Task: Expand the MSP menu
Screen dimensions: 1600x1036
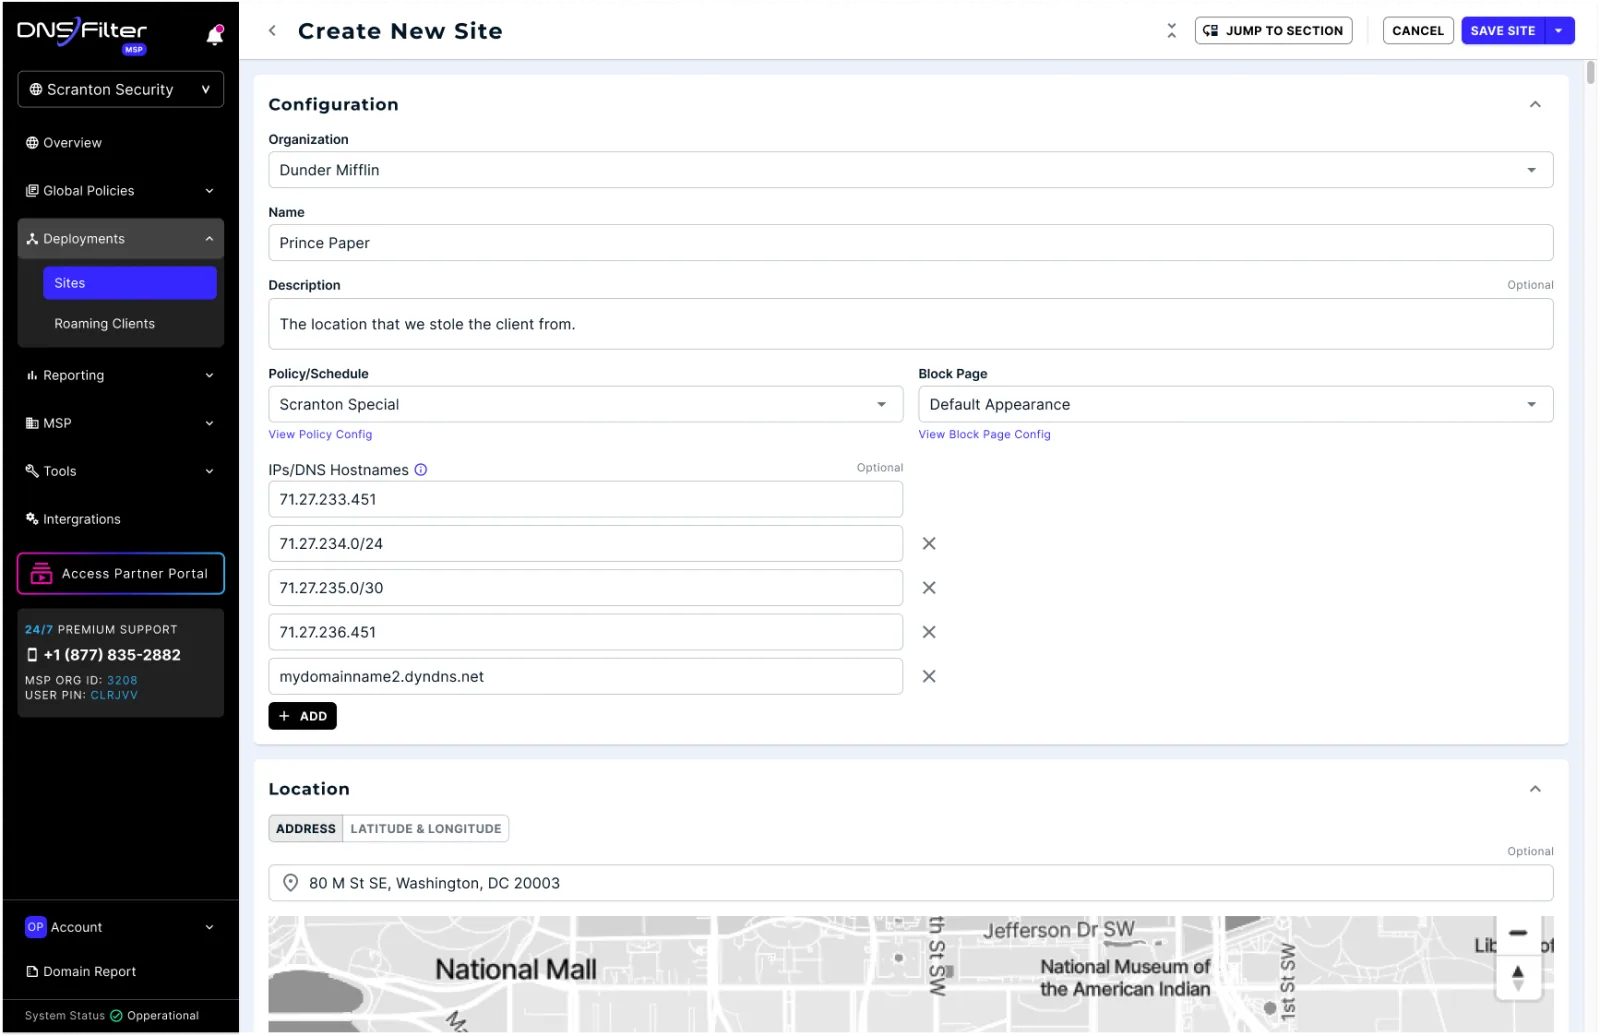Action: pos(120,424)
